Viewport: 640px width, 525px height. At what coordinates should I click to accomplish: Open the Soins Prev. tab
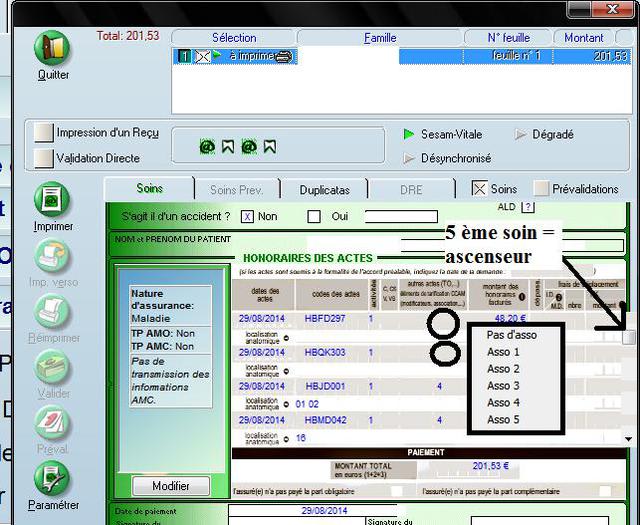(236, 189)
